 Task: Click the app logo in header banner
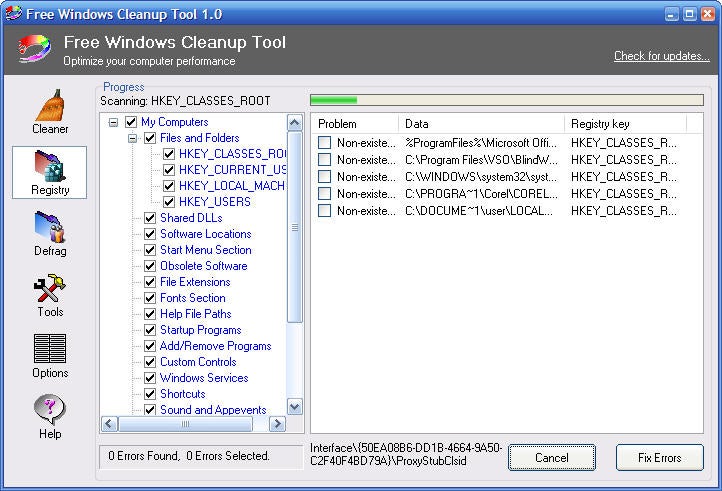point(34,48)
